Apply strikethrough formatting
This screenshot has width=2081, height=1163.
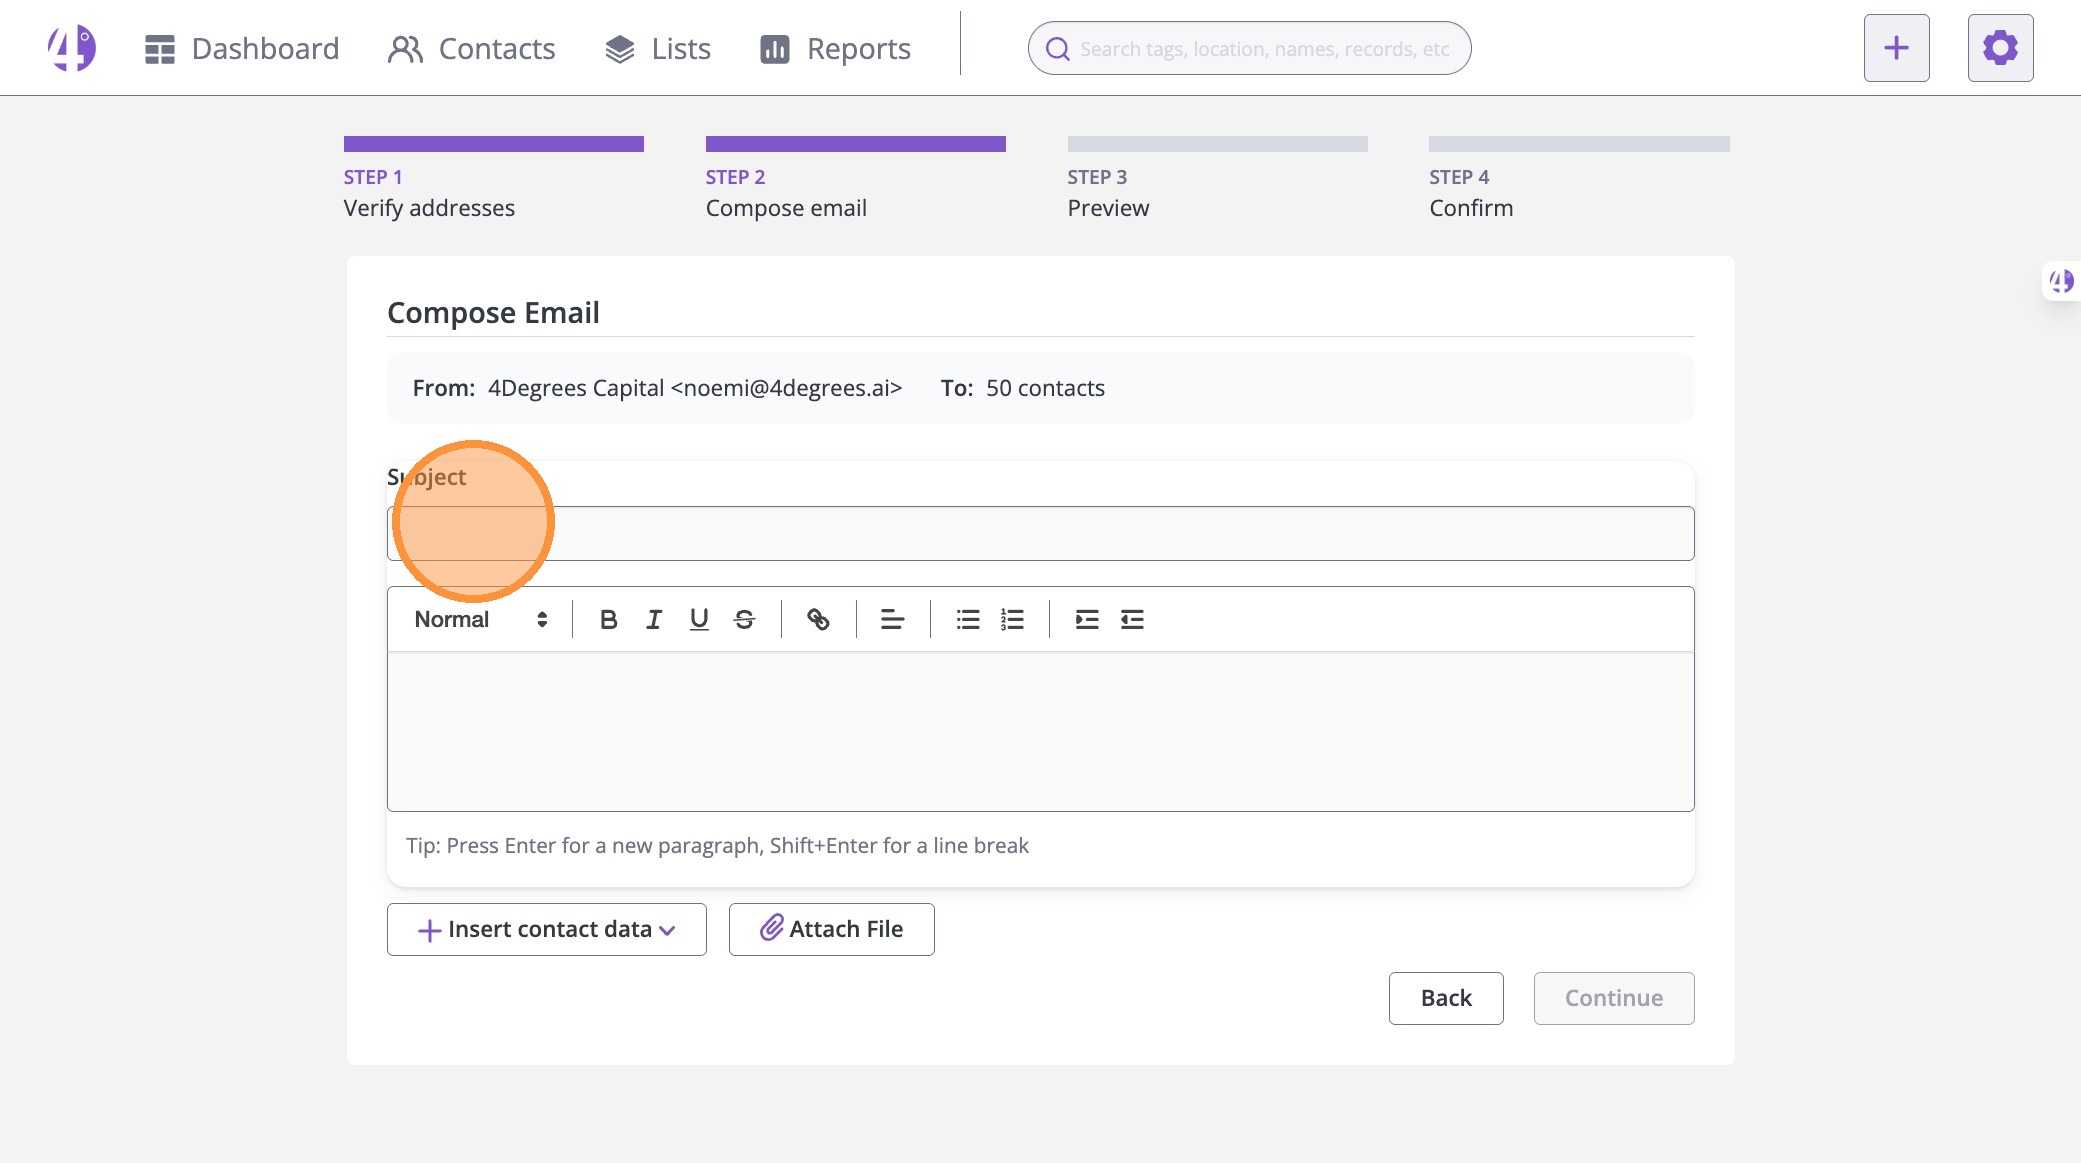pyautogui.click(x=744, y=620)
